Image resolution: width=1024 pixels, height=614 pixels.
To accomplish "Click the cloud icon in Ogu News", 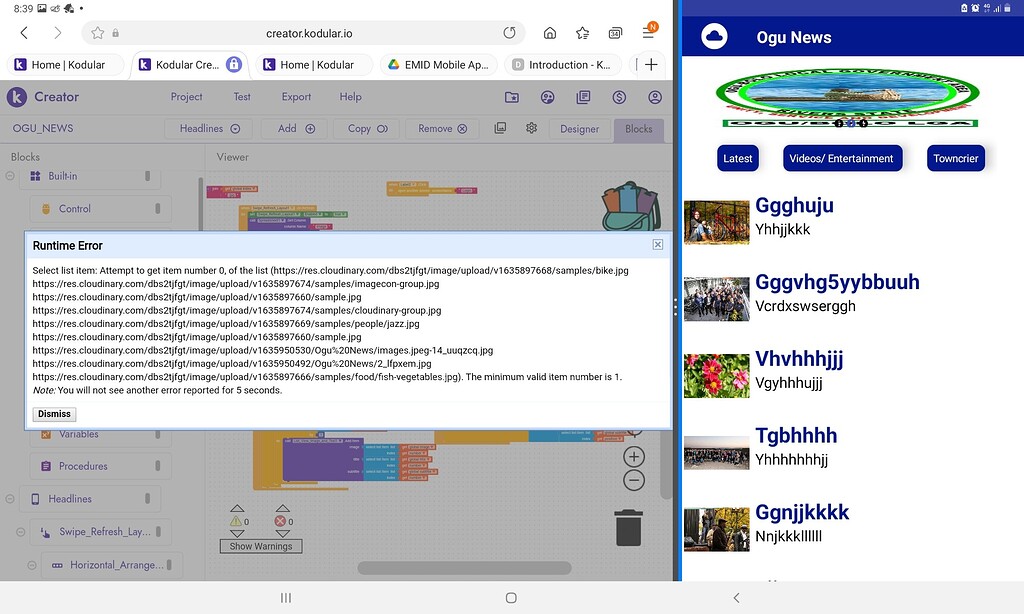I will pyautogui.click(x=714, y=37).
